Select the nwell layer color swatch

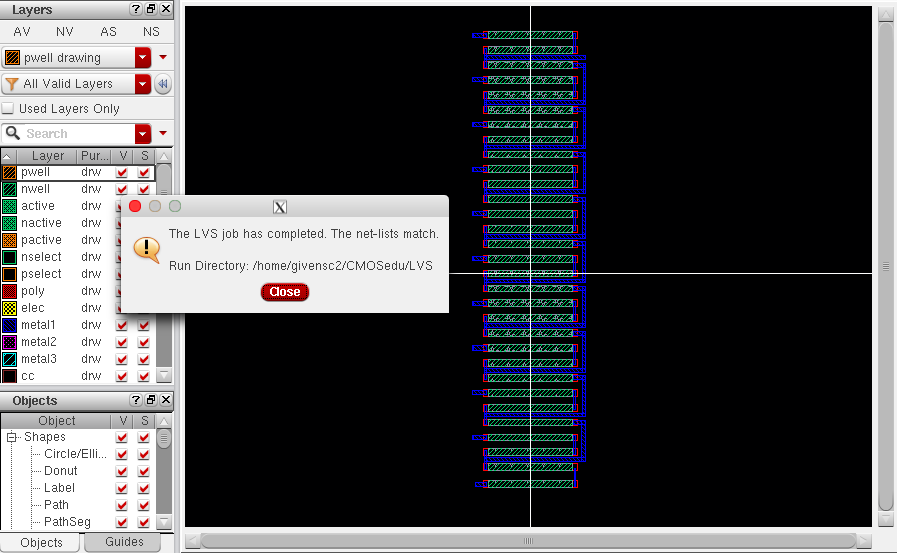[10, 189]
